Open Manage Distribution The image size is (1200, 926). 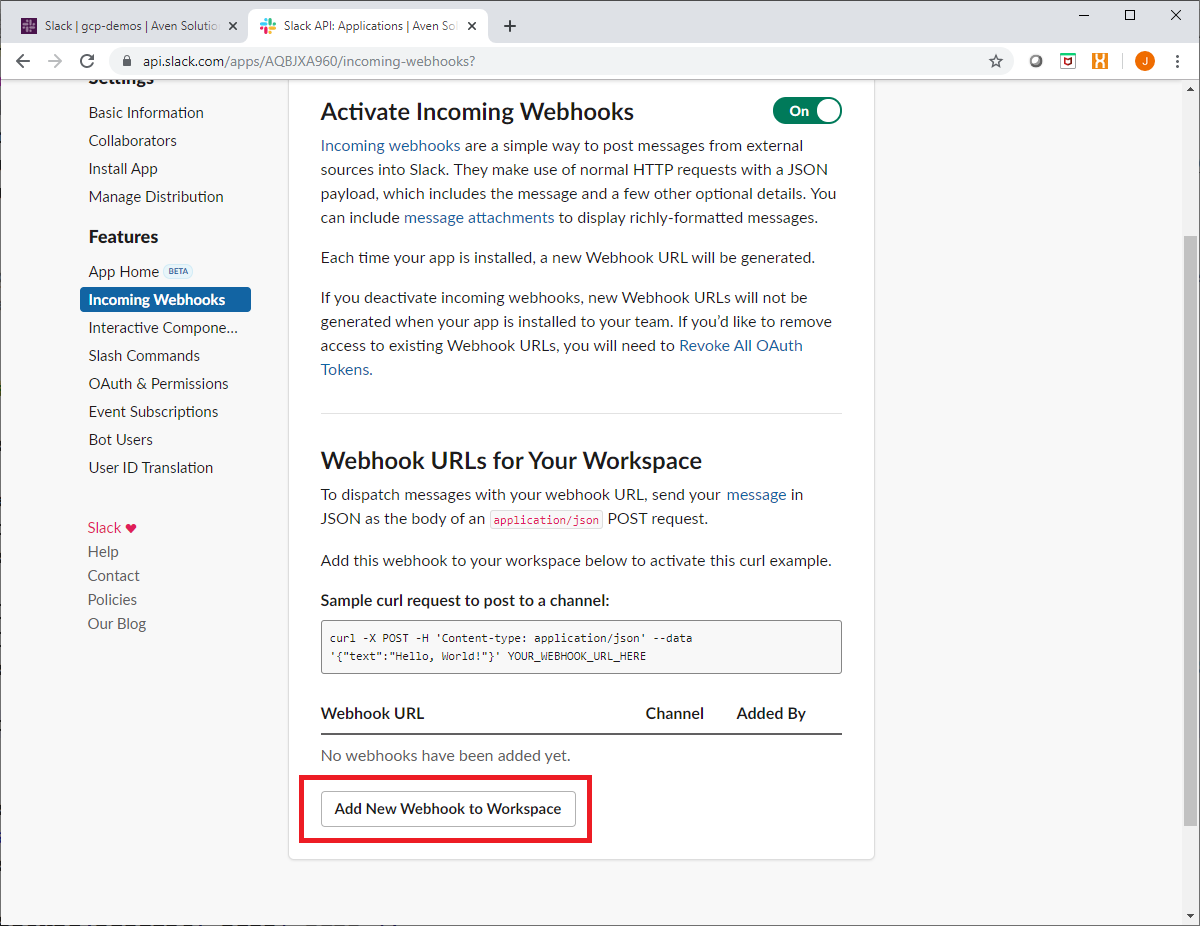click(x=156, y=197)
